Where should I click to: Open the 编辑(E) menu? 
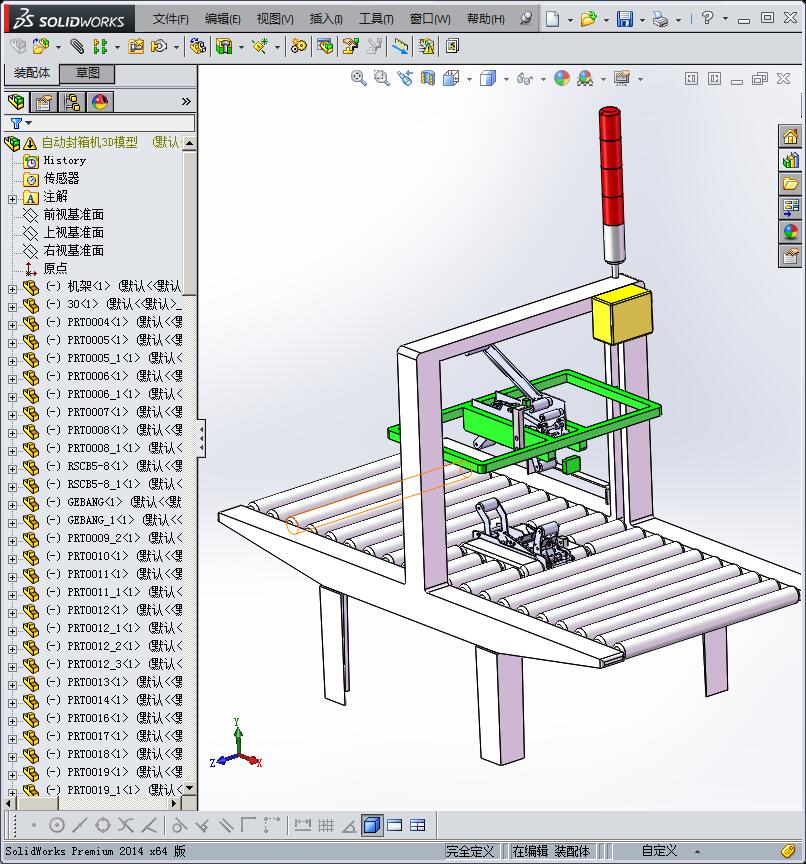point(223,19)
